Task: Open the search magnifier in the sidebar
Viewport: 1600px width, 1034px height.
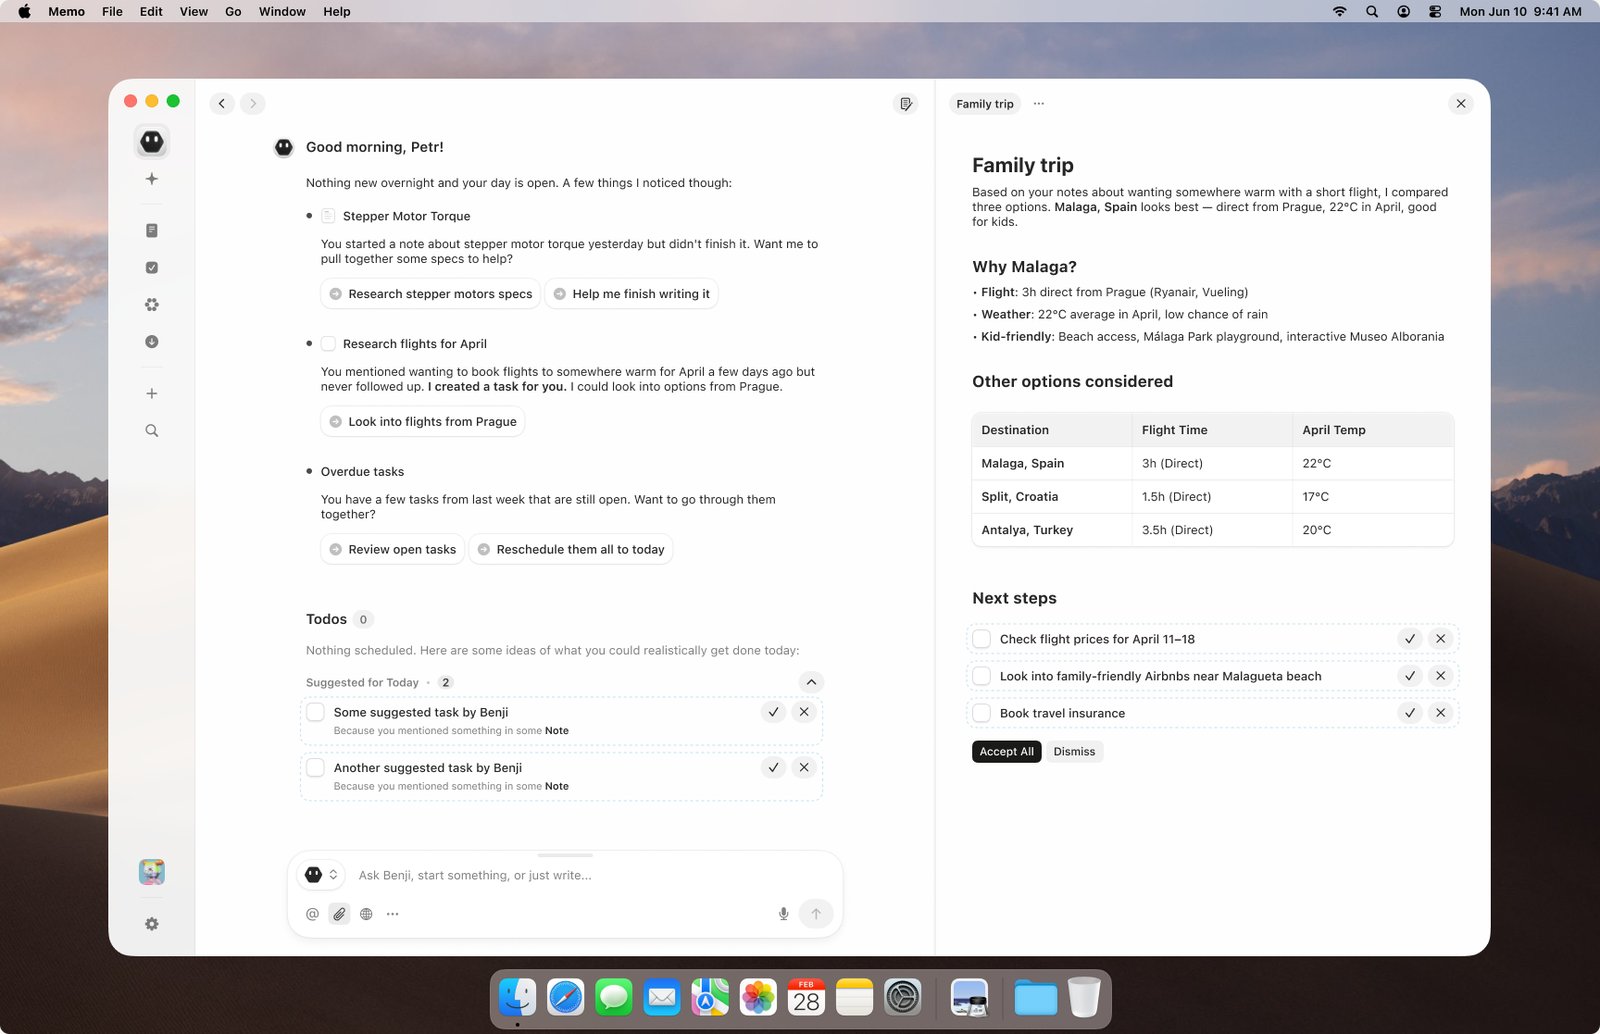Action: (152, 431)
